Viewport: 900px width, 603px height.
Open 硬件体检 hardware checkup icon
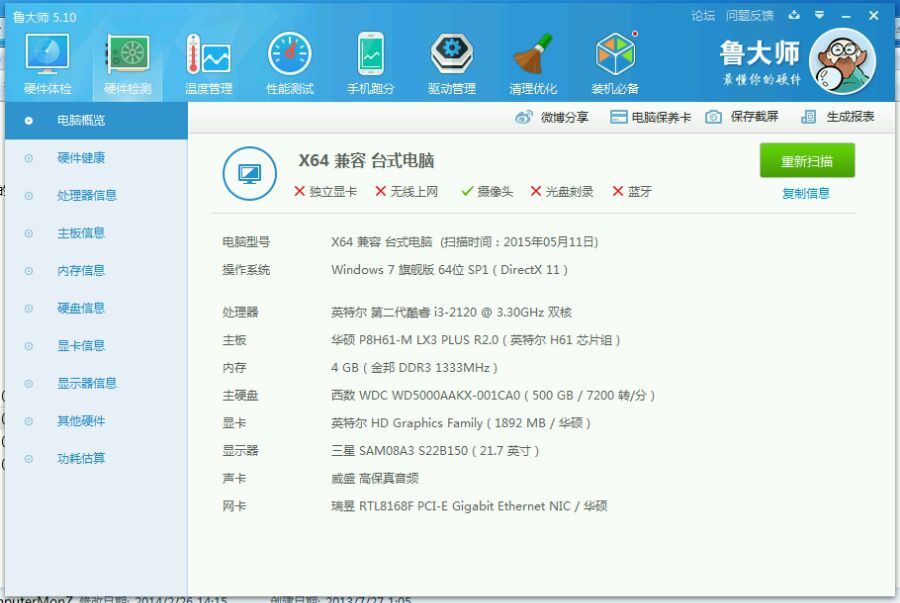[47, 55]
